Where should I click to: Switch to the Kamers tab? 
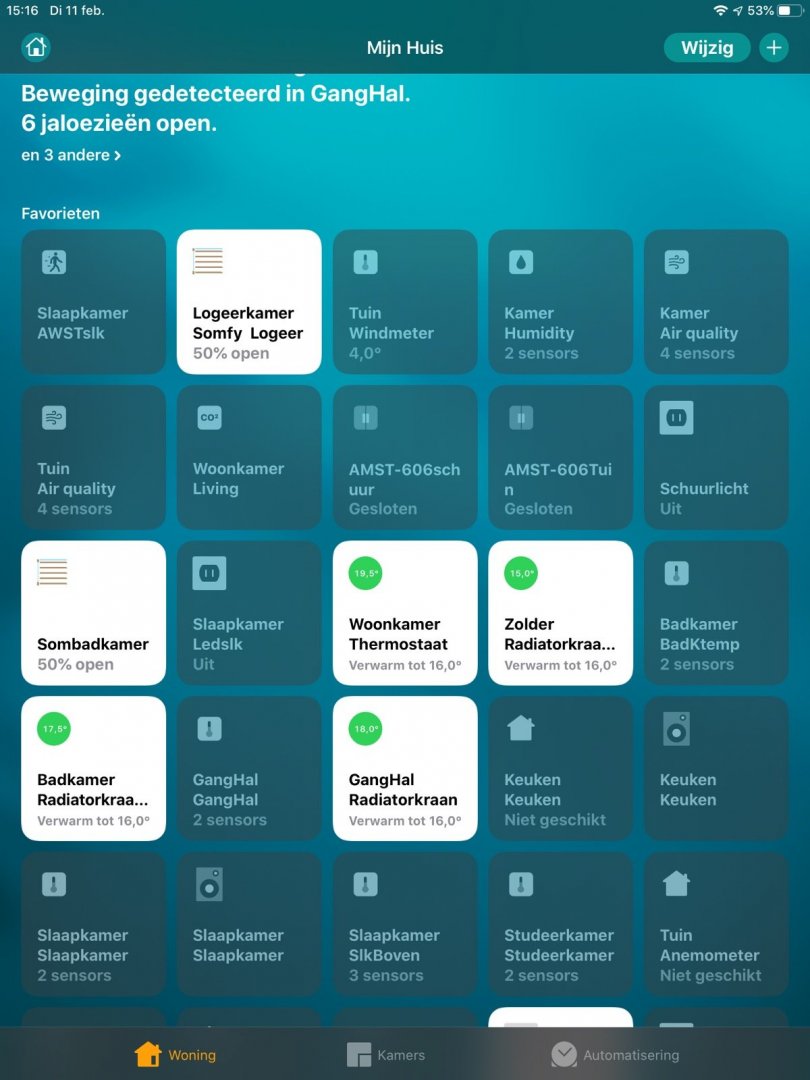386,1055
